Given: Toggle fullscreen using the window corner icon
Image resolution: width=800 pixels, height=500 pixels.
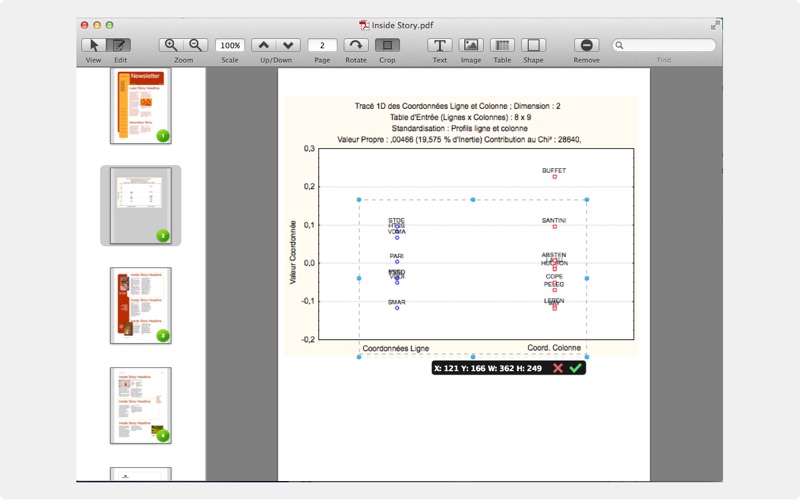Looking at the screenshot, I should [x=715, y=24].
